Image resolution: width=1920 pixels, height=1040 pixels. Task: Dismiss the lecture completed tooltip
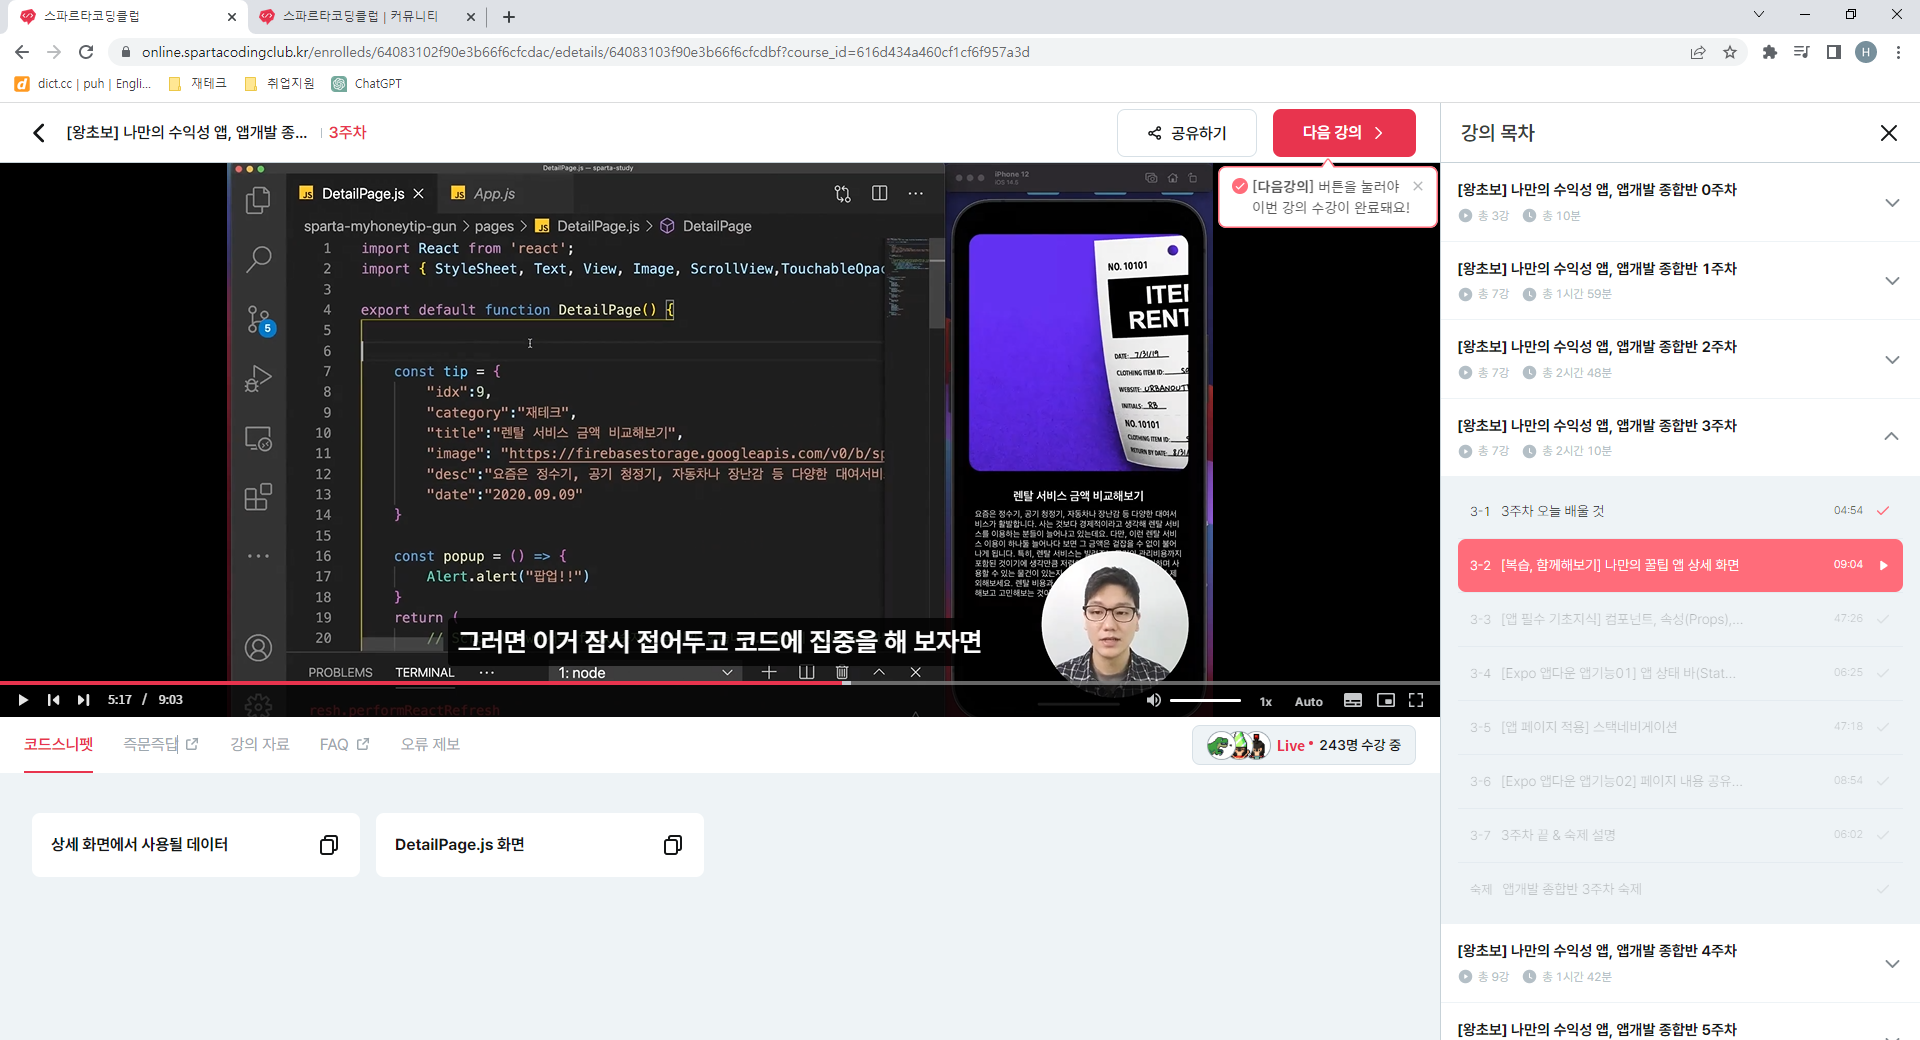coord(1417,186)
